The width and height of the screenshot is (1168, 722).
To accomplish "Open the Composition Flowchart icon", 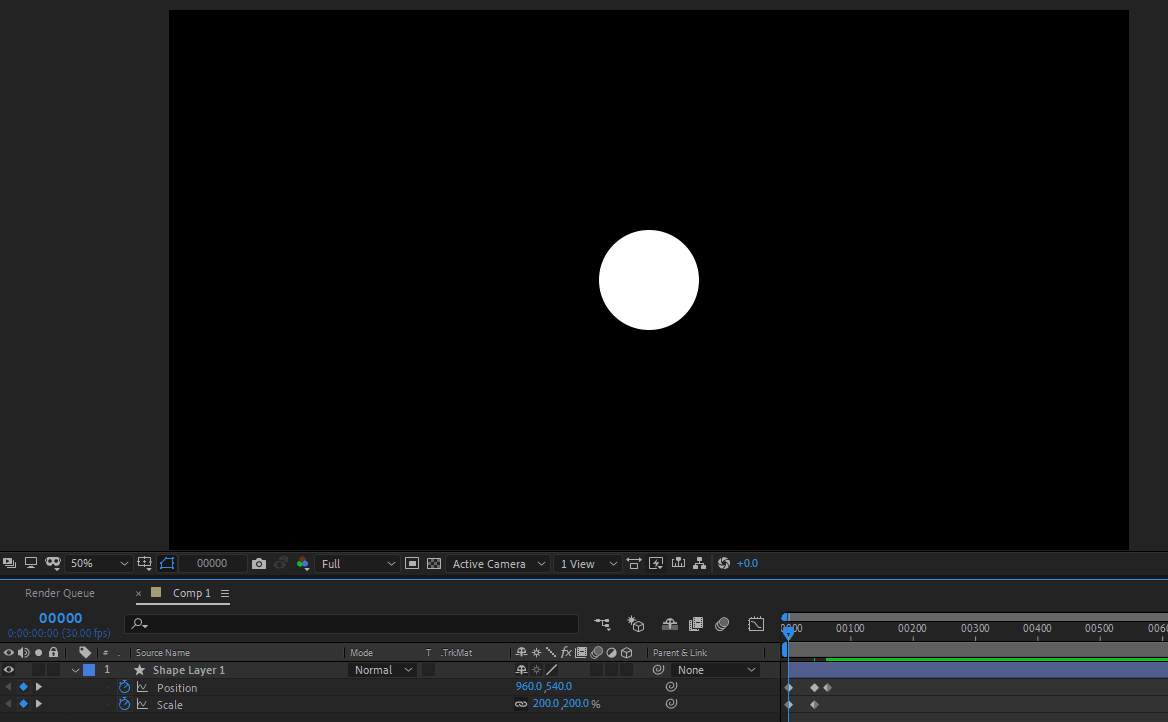I will 699,563.
